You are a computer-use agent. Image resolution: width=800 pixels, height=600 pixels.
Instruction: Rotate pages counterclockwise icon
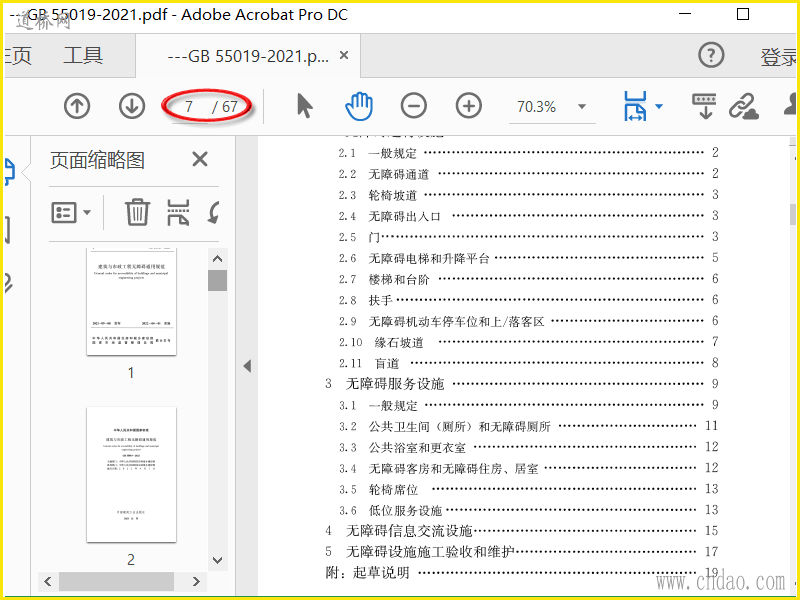coord(214,212)
